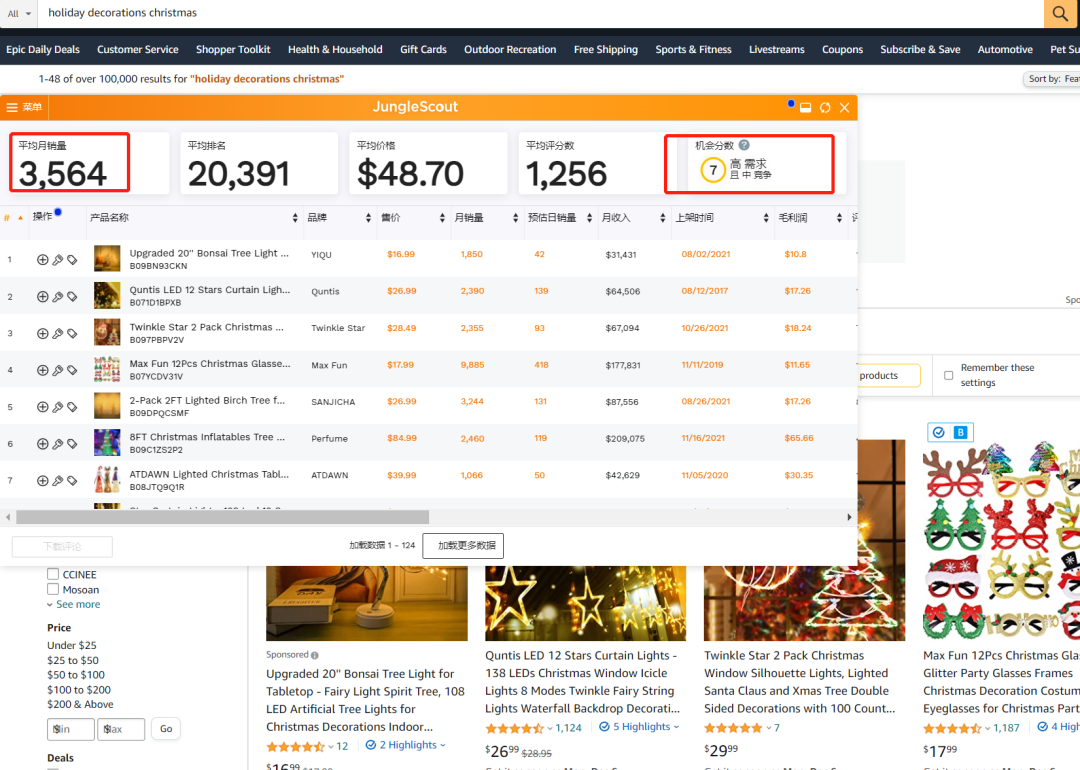Click the Max price input field

click(x=121, y=729)
